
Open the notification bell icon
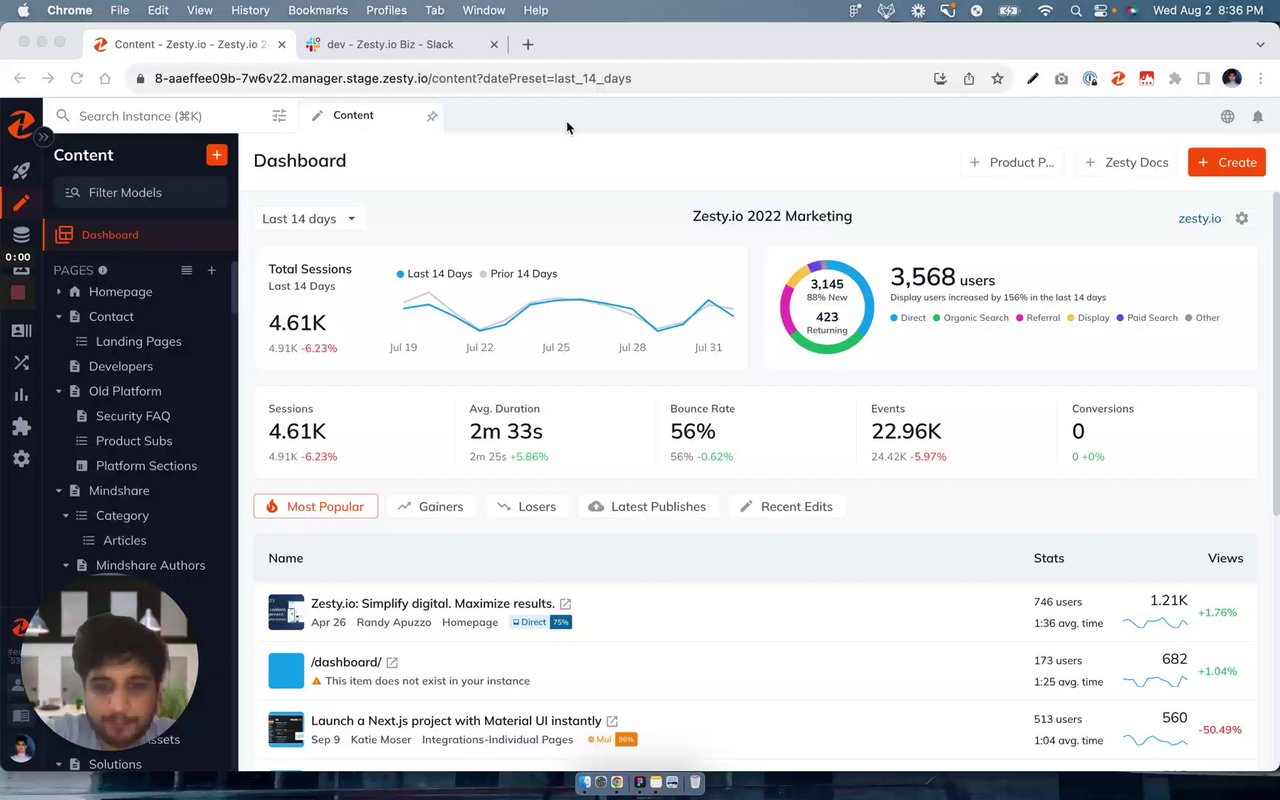1258,117
